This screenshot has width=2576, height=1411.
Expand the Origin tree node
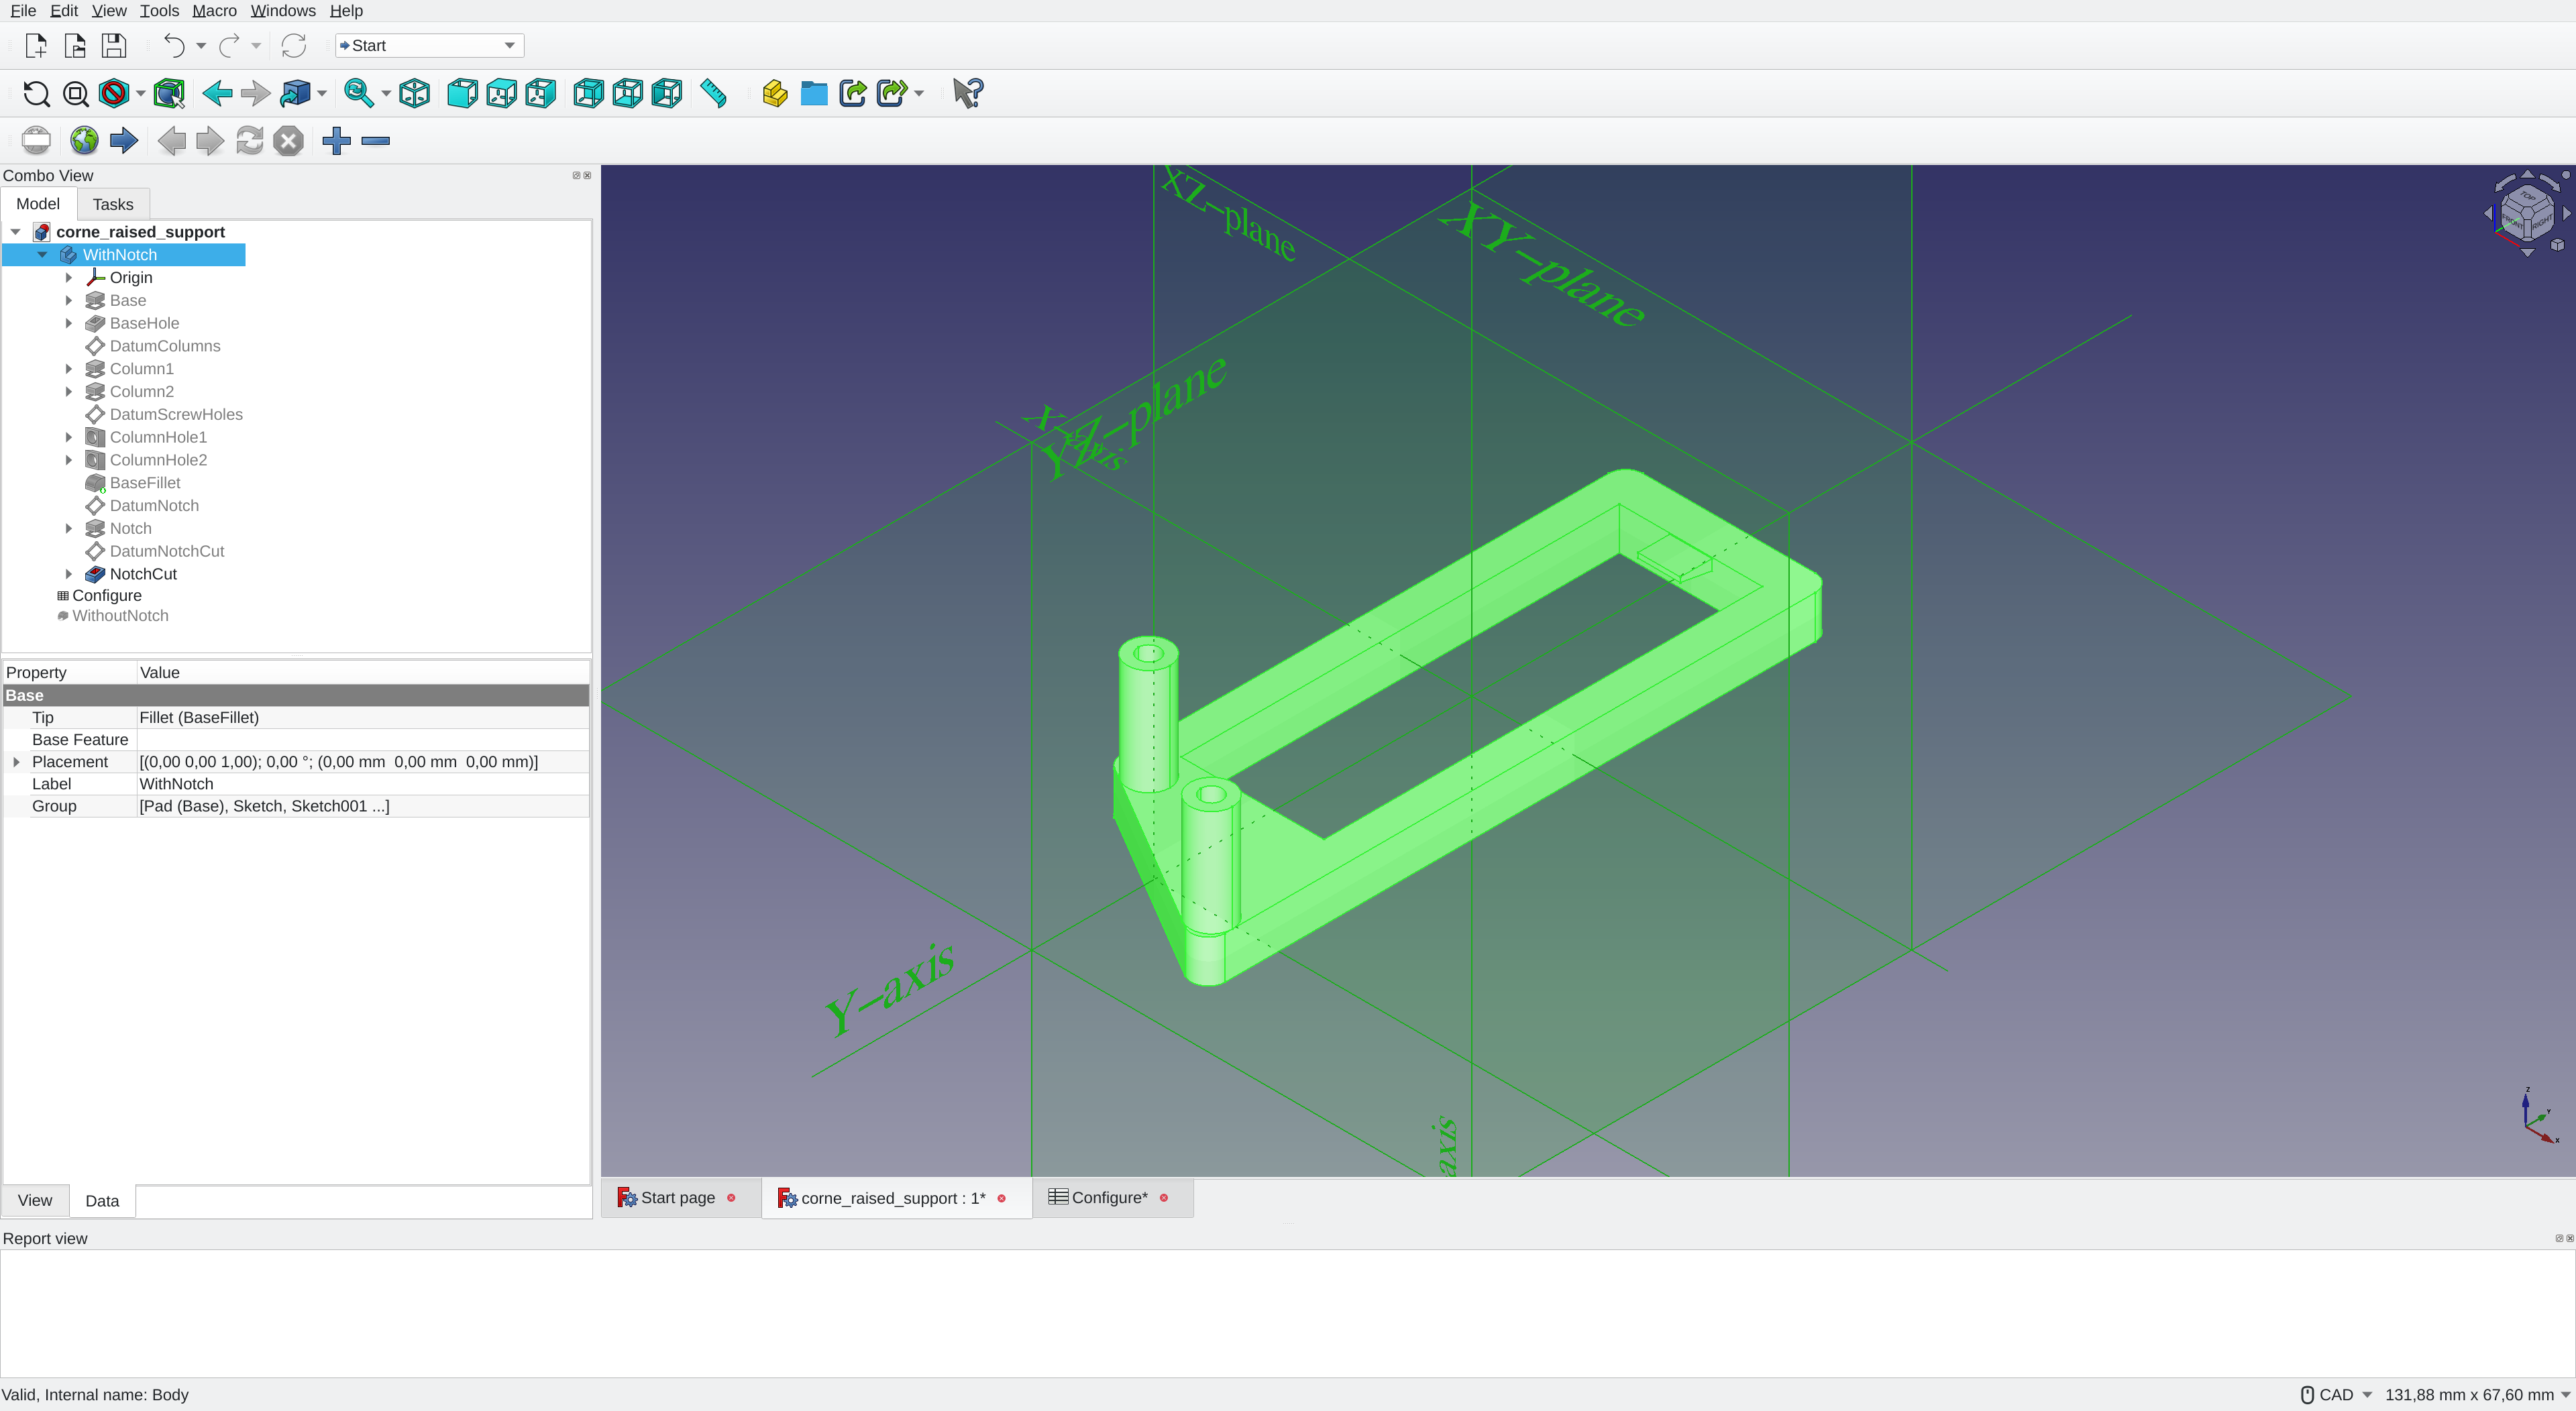click(x=69, y=278)
